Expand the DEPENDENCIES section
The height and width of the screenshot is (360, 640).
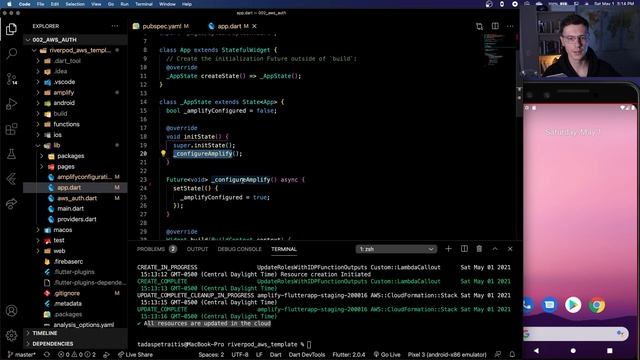click(76, 344)
